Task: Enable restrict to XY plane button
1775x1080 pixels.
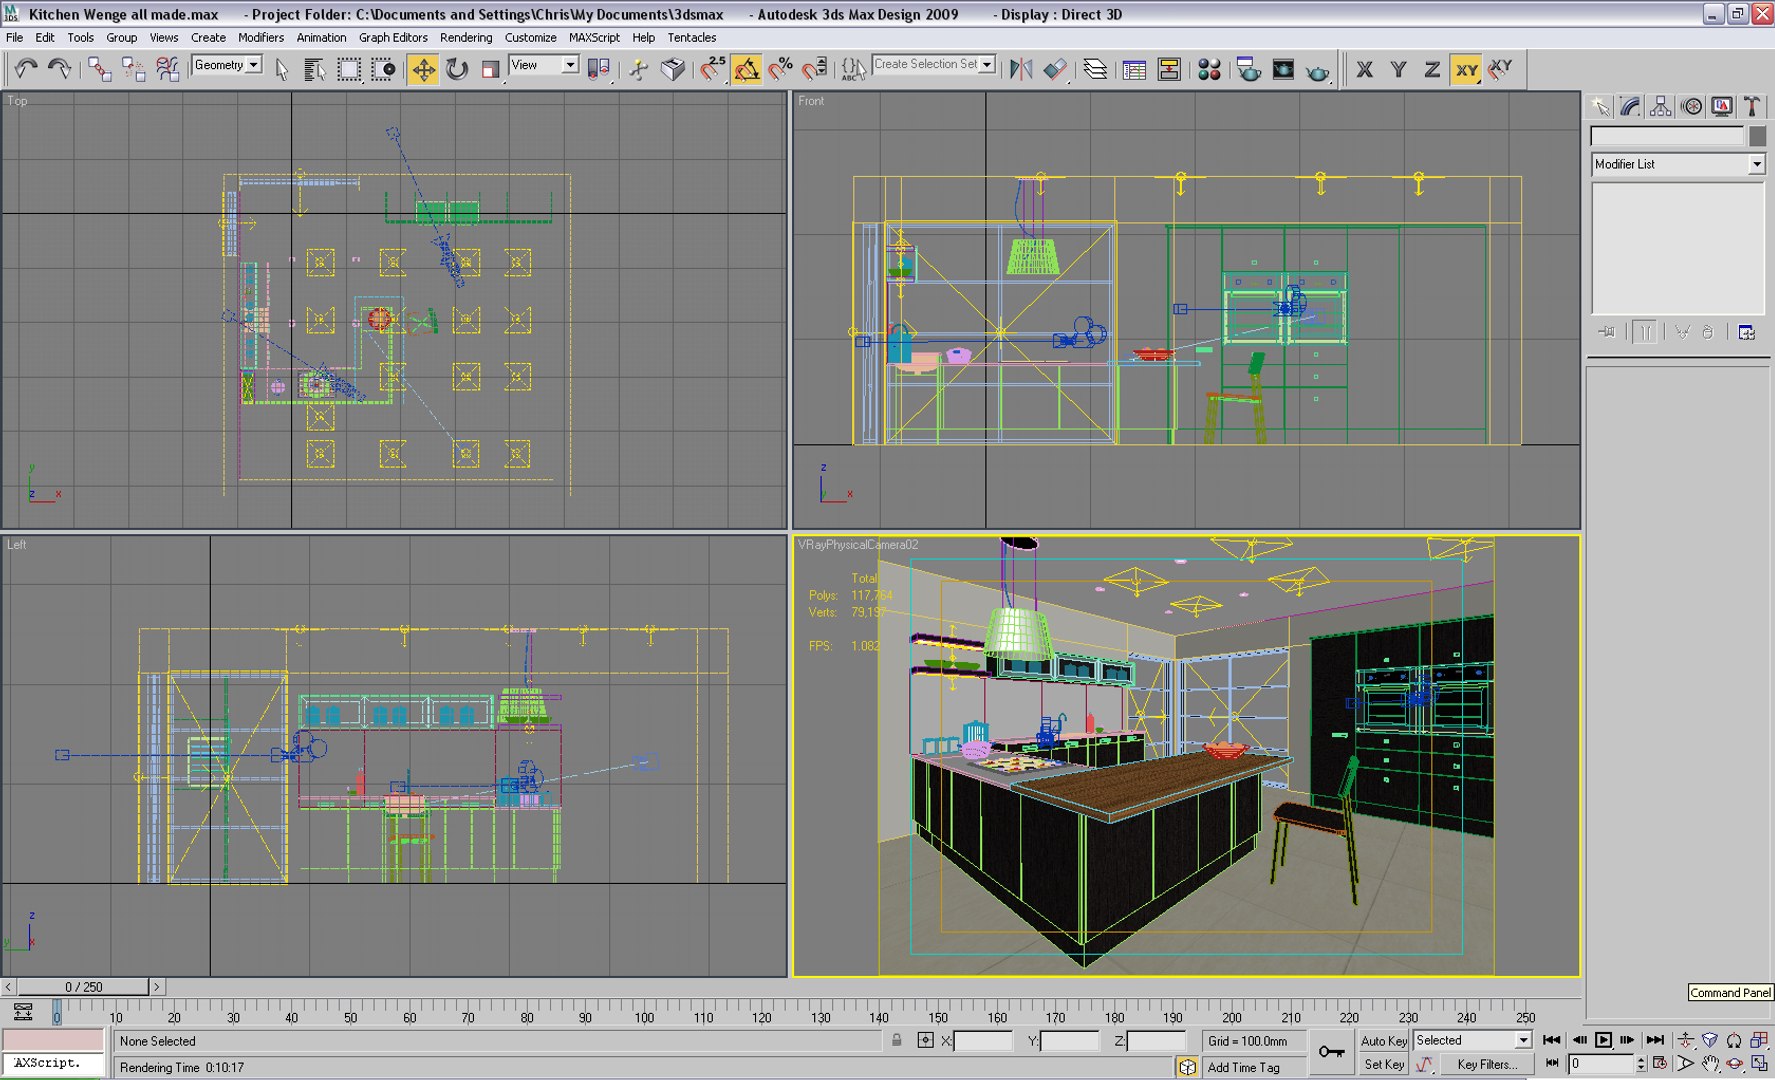Action: pyautogui.click(x=1466, y=70)
